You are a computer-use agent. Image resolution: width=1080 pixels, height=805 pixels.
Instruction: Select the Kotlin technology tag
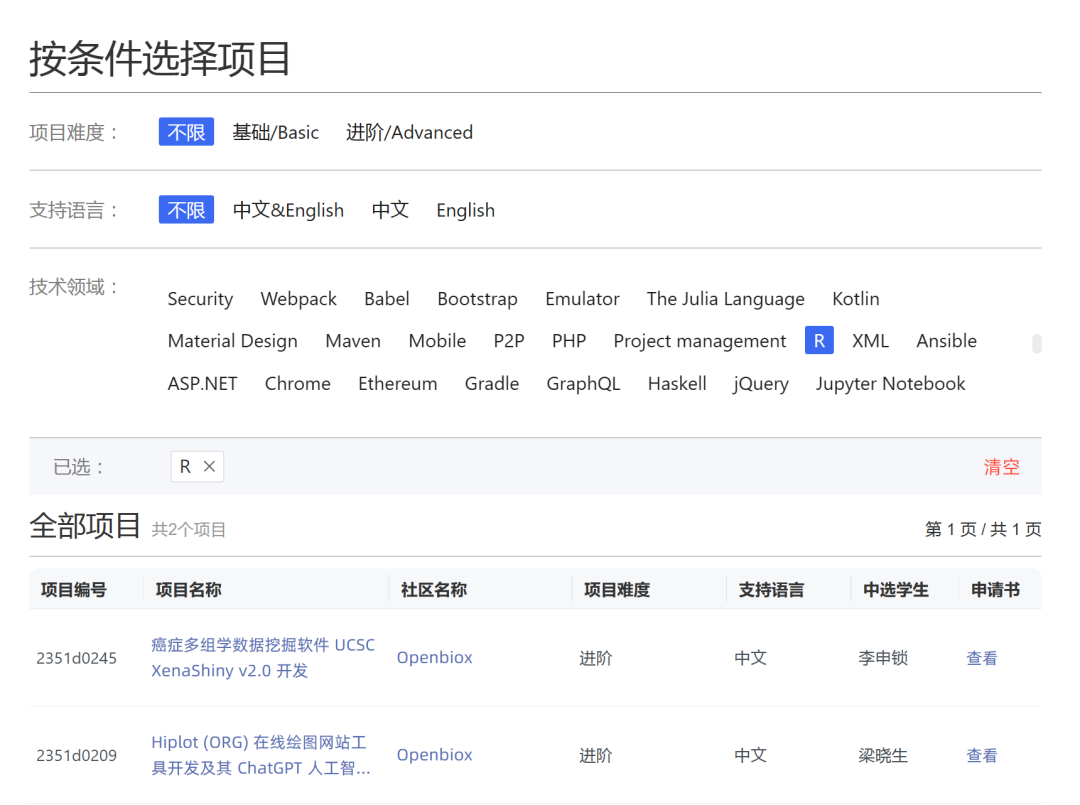[855, 298]
